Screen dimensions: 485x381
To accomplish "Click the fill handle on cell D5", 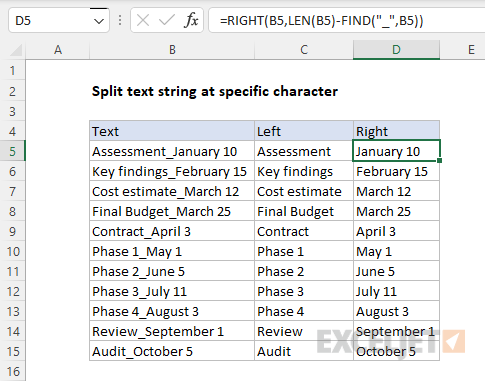I will pyautogui.click(x=440, y=160).
